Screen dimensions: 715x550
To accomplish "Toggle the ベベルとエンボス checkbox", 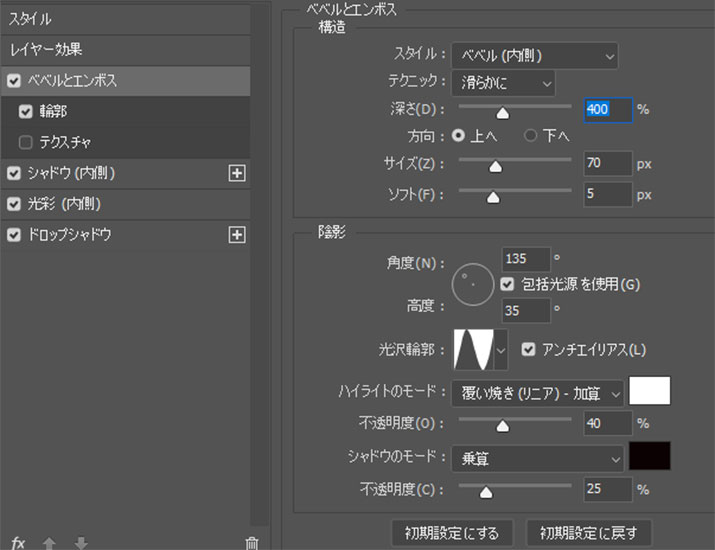I will click(14, 81).
